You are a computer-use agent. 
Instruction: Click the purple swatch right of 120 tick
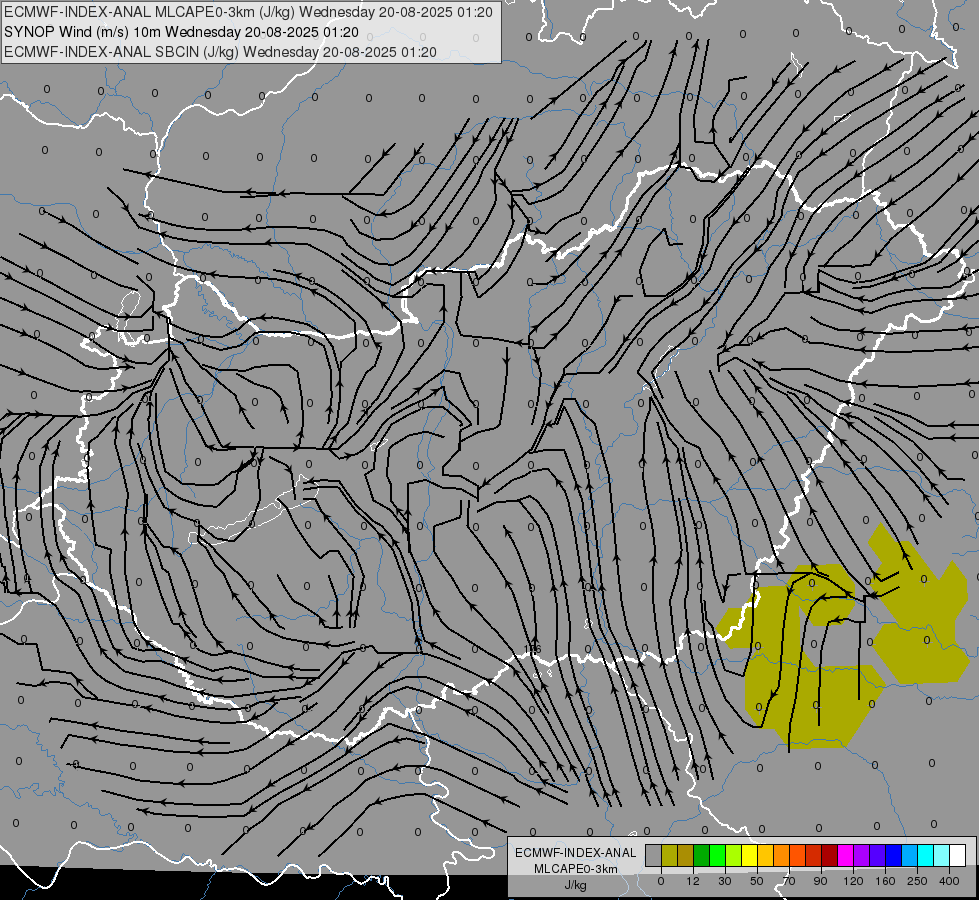pos(862,855)
